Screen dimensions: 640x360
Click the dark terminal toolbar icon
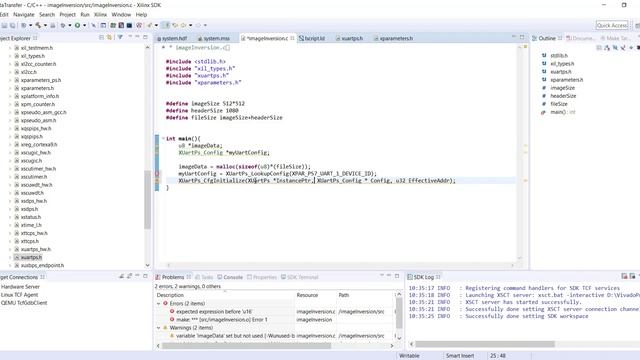[129, 25]
